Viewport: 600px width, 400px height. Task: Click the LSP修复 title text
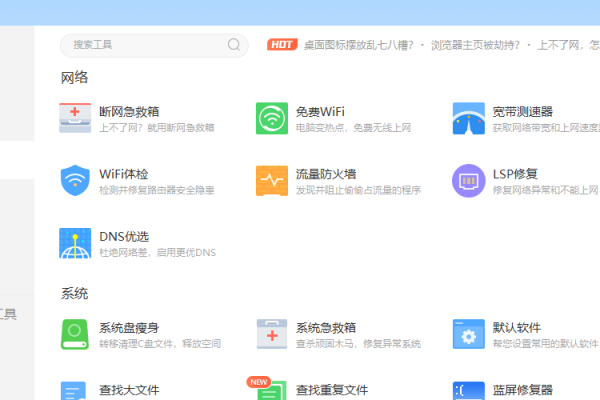[515, 174]
